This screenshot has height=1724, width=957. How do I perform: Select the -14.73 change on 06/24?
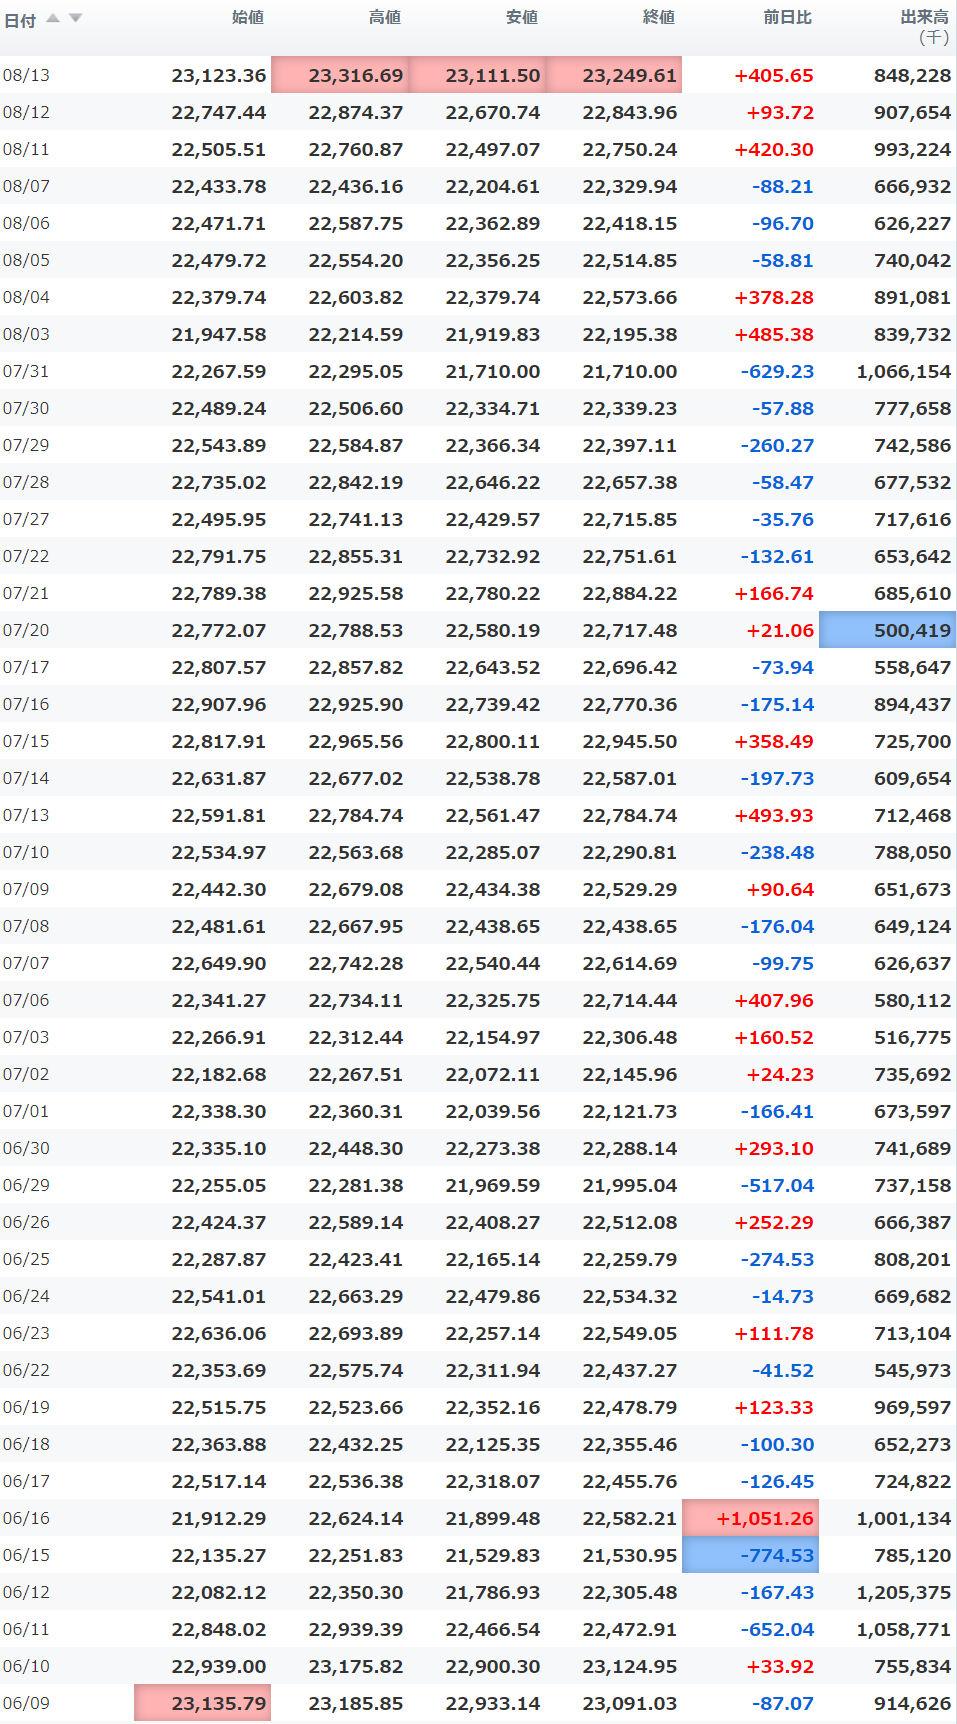coord(783,1296)
